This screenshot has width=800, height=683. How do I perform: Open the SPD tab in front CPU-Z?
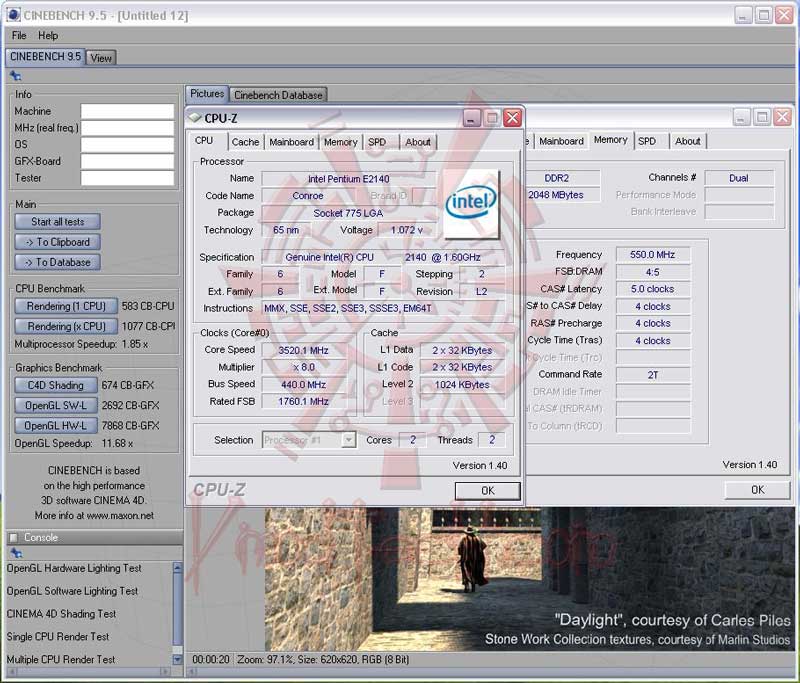click(377, 142)
